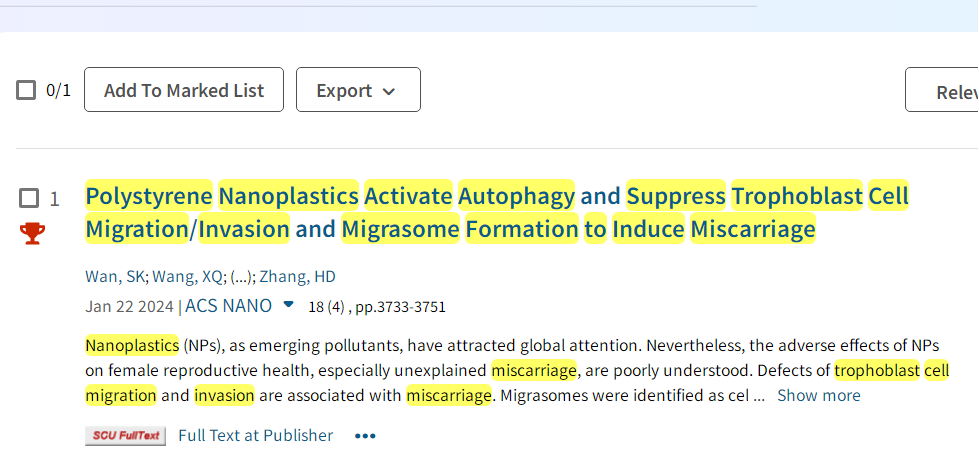Image resolution: width=979 pixels, height=473 pixels.
Task: Click the 0/1 selected records counter
Action: click(59, 90)
